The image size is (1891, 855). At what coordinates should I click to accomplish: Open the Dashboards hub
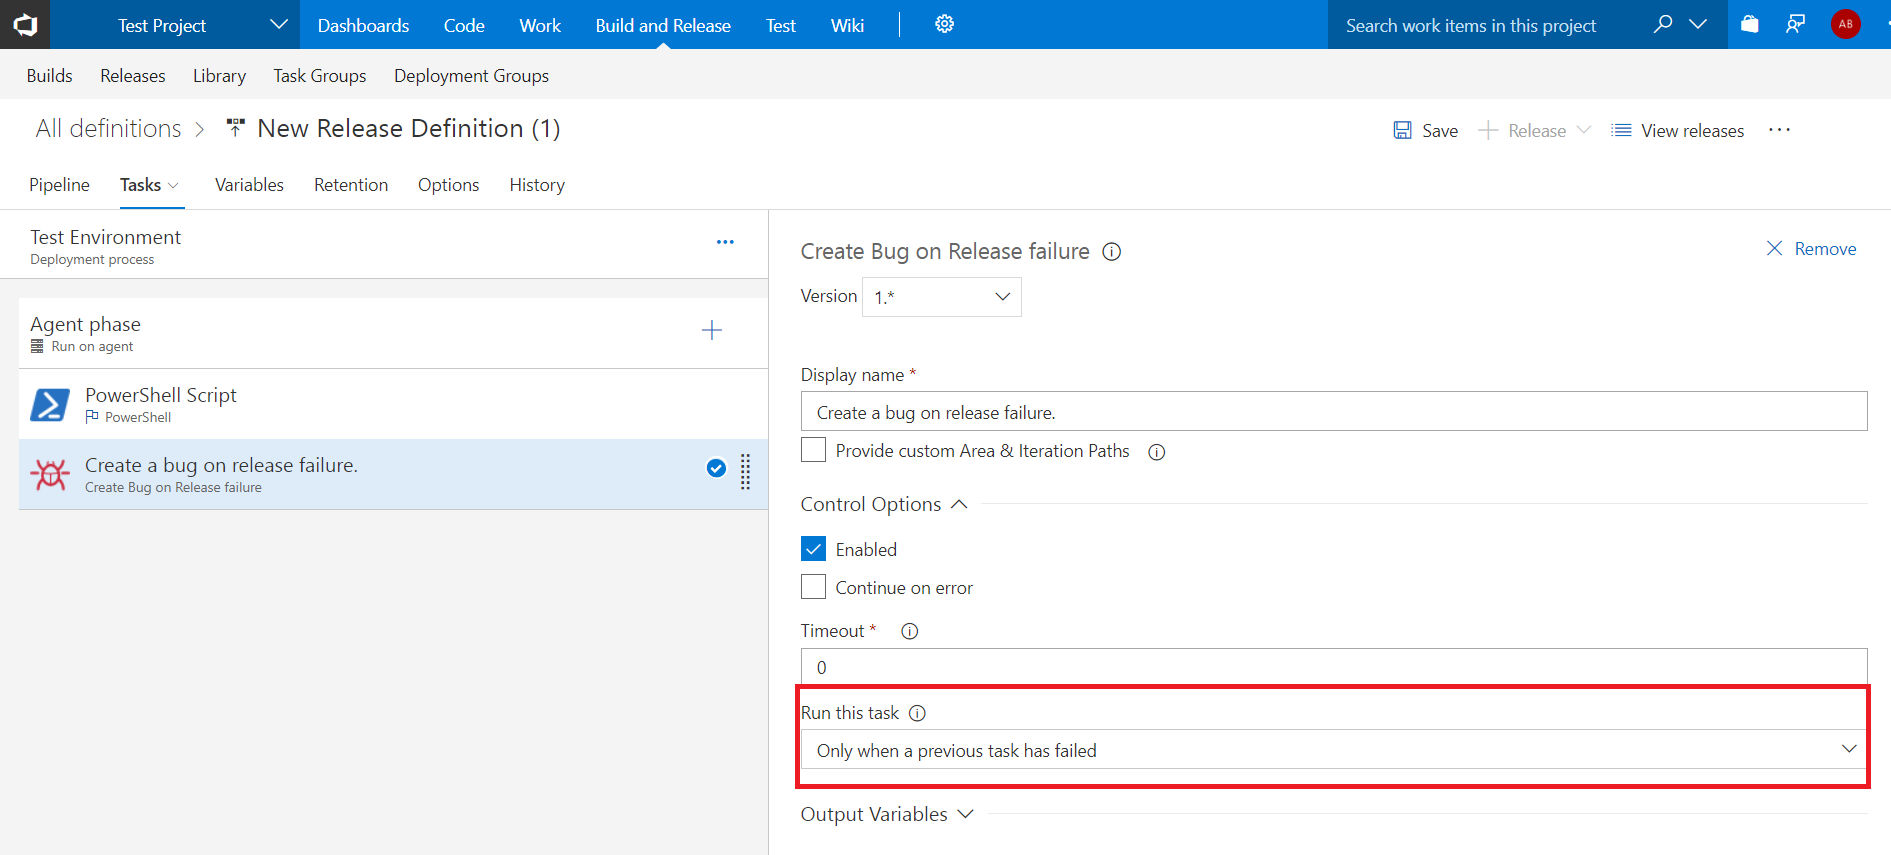pyautogui.click(x=363, y=25)
